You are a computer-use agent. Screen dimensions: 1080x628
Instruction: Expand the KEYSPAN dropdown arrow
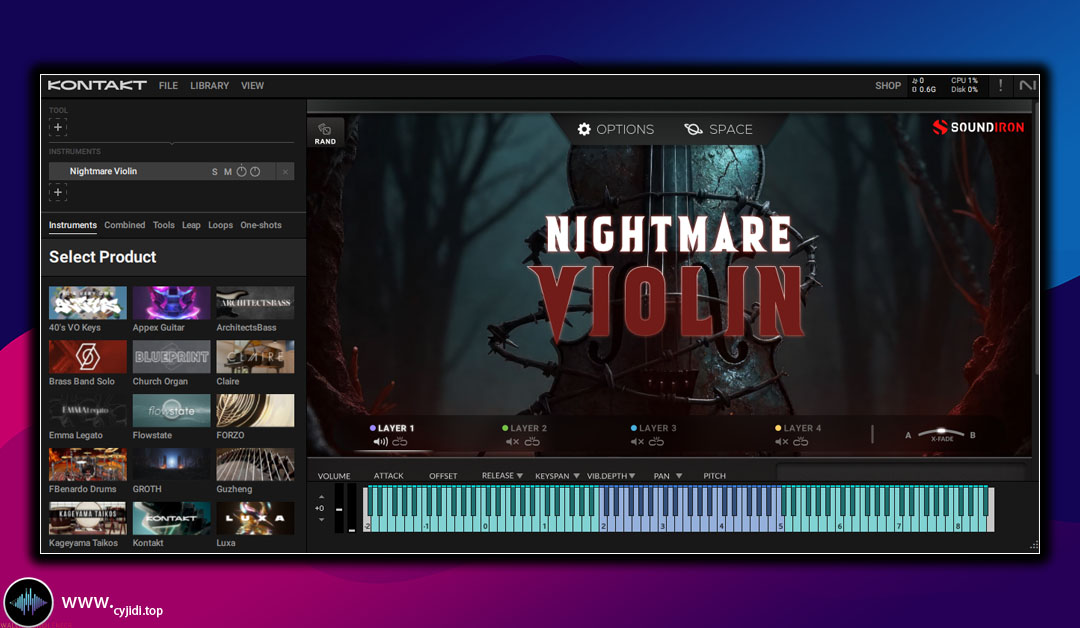[576, 476]
